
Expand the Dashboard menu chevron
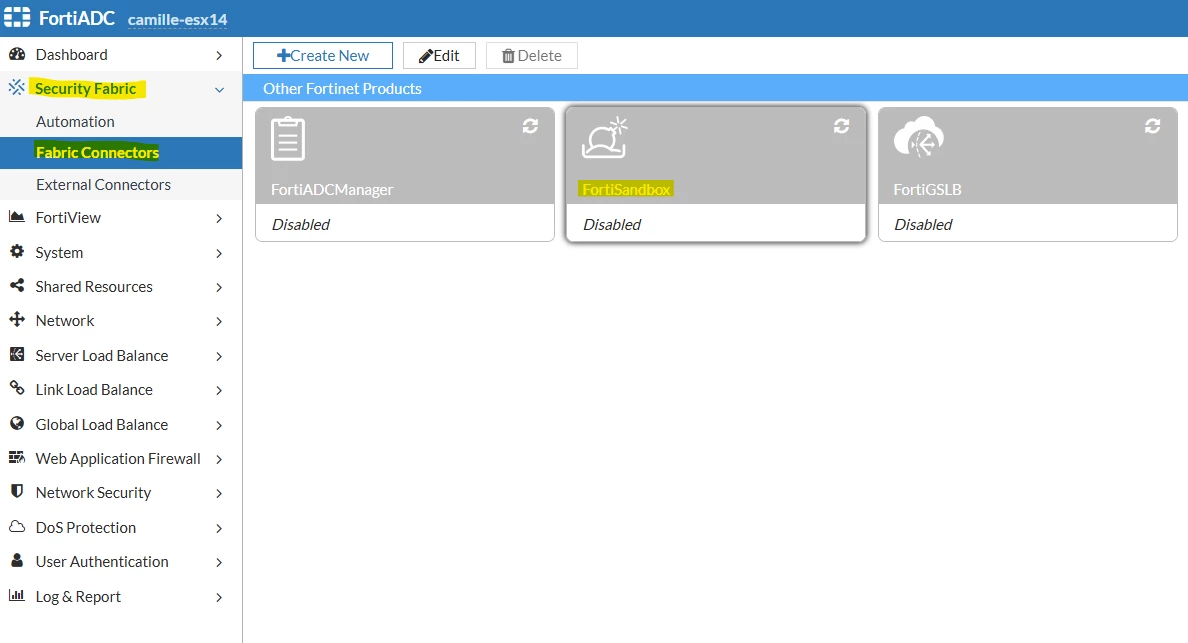pos(219,55)
